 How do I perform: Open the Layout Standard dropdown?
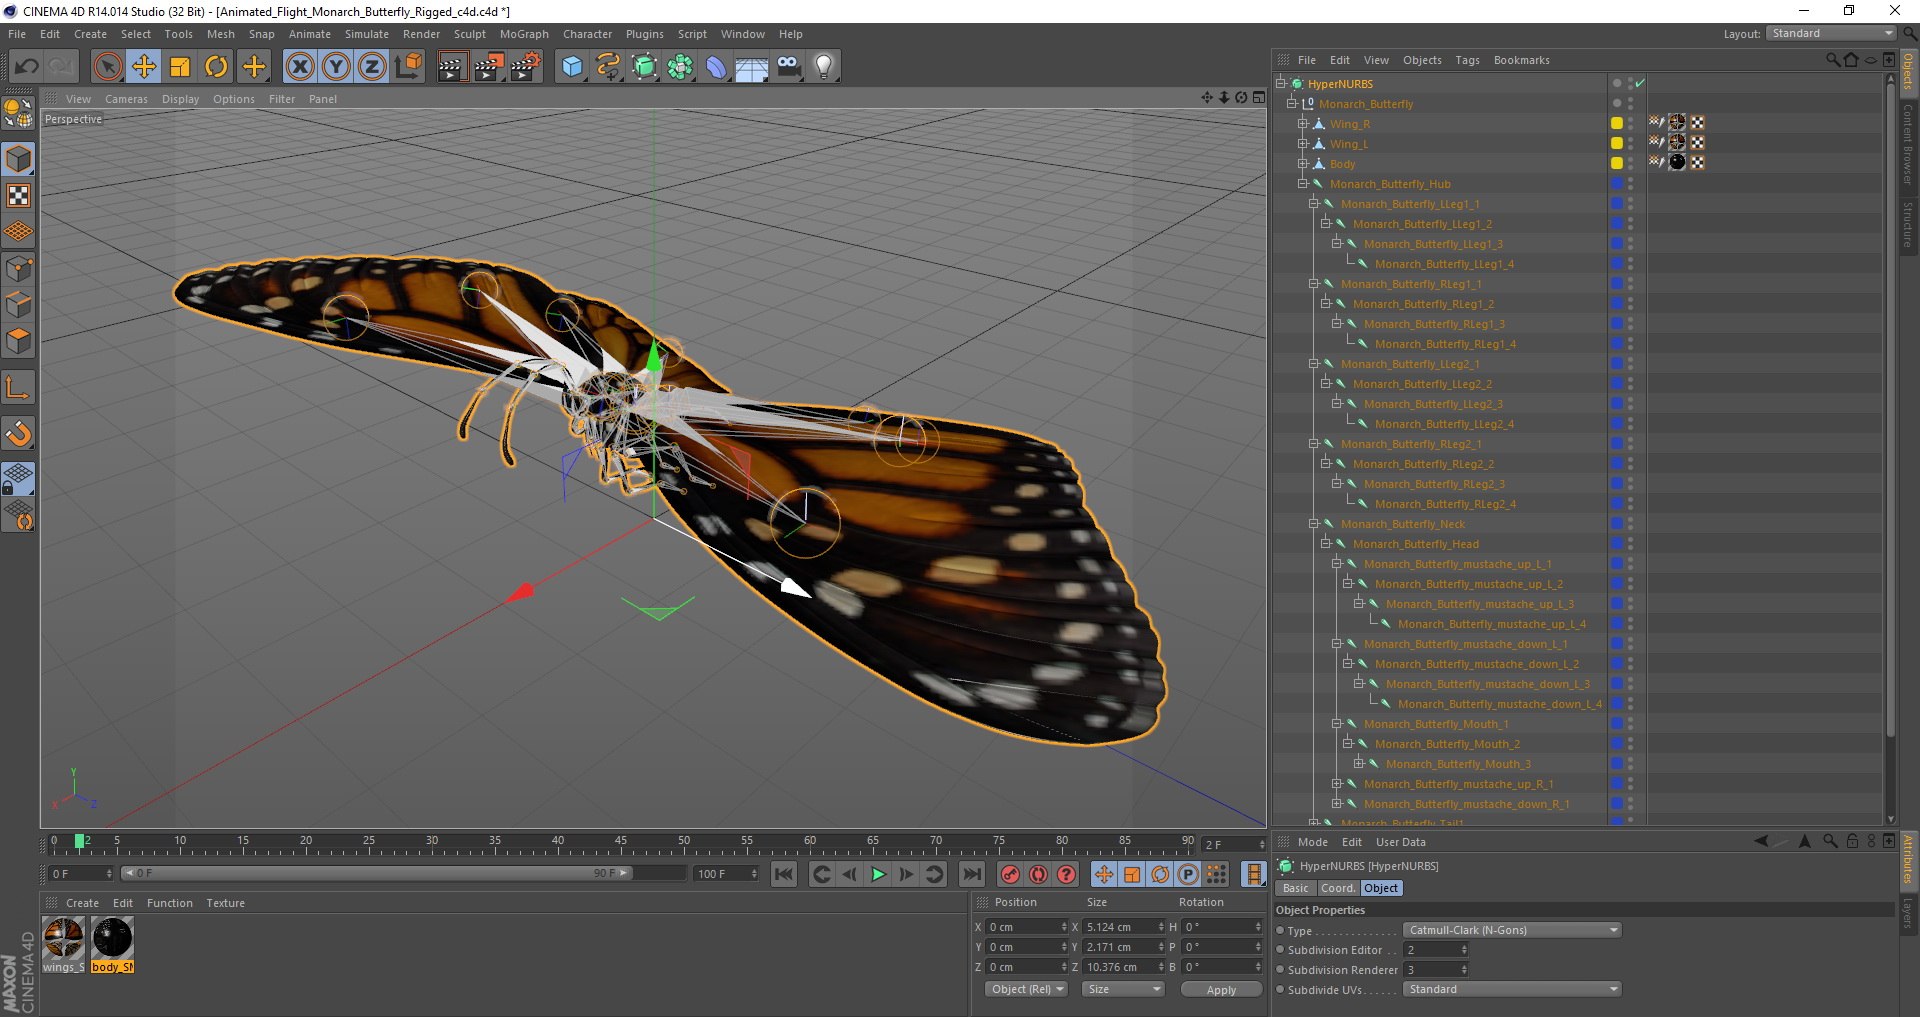[1831, 33]
